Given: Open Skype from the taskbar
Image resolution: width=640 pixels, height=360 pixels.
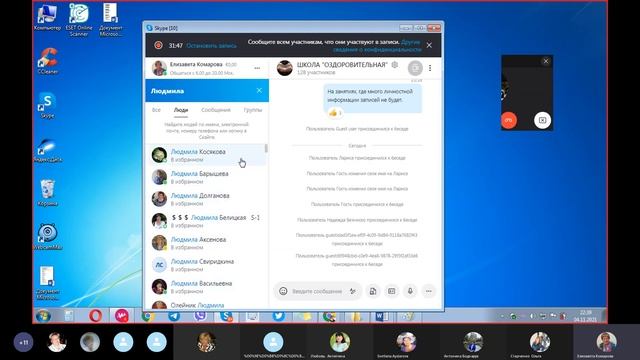Looking at the screenshot, I should (226, 316).
